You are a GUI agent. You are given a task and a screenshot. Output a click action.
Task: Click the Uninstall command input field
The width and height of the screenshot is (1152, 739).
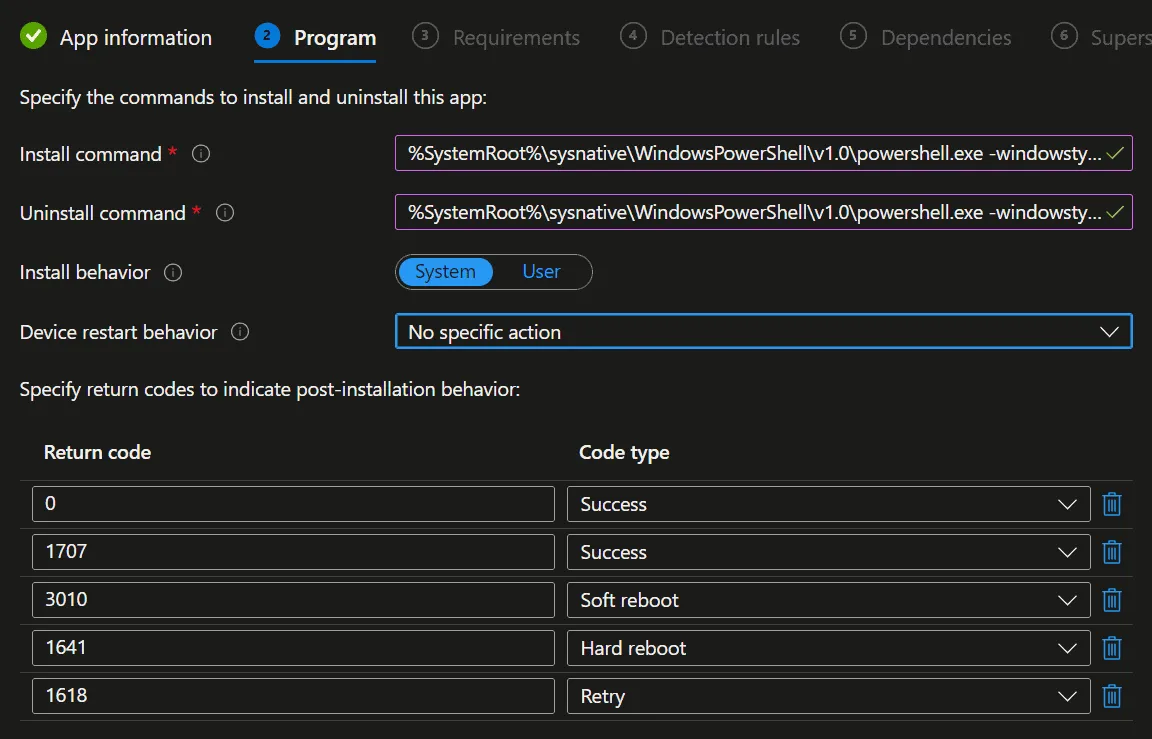763,212
